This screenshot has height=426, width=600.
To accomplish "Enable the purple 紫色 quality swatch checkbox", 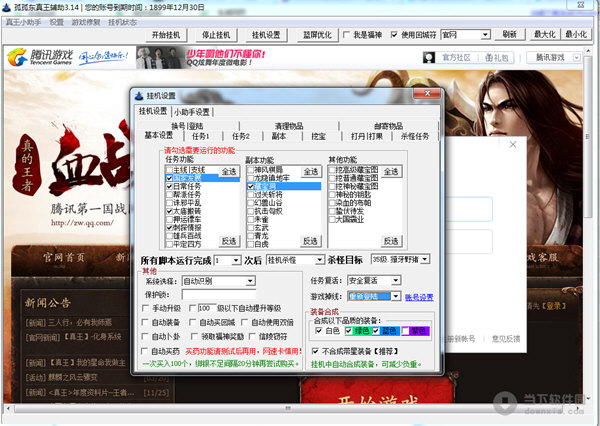I will [x=406, y=331].
